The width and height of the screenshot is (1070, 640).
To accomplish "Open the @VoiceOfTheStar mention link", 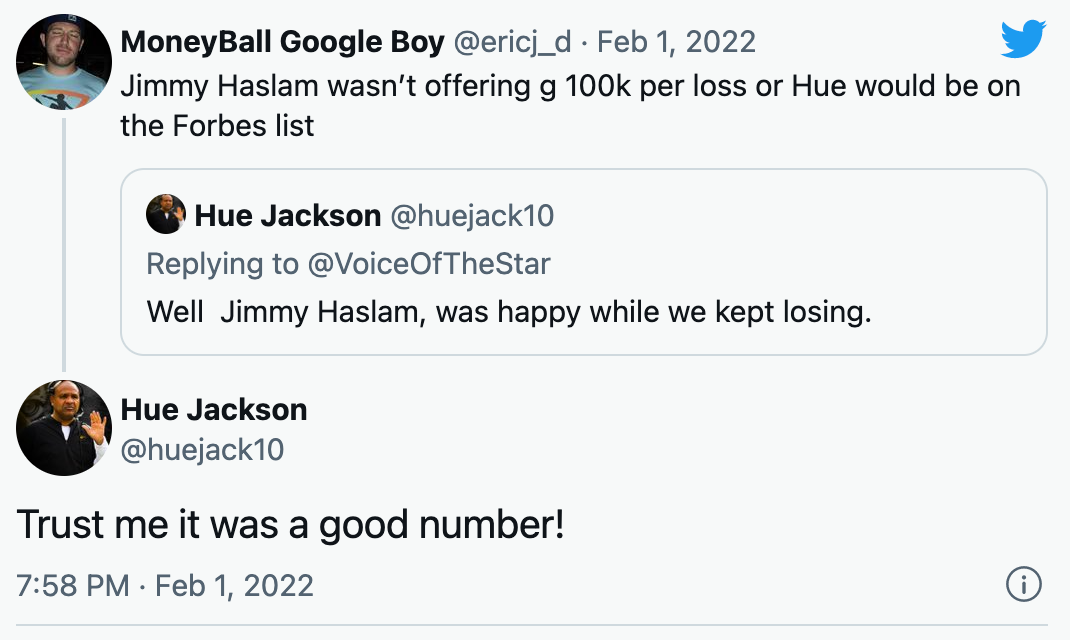I will 429,263.
